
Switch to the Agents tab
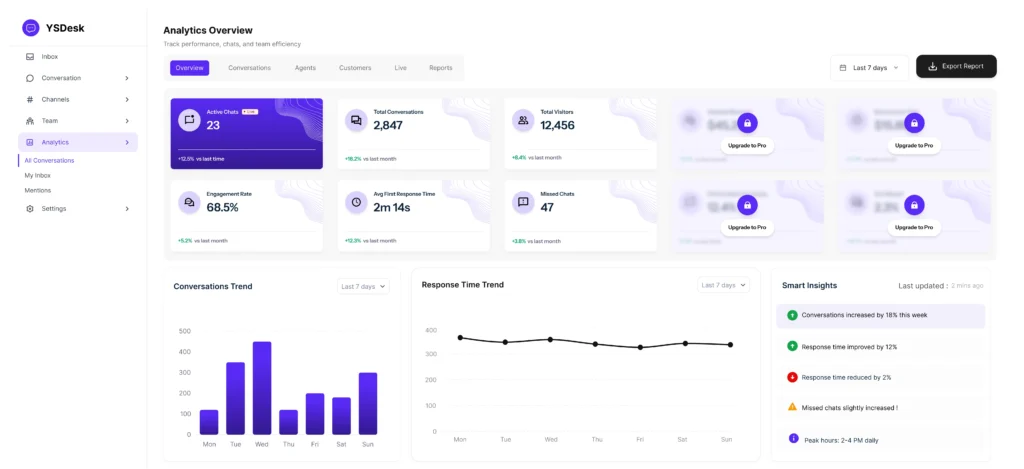pyautogui.click(x=305, y=68)
